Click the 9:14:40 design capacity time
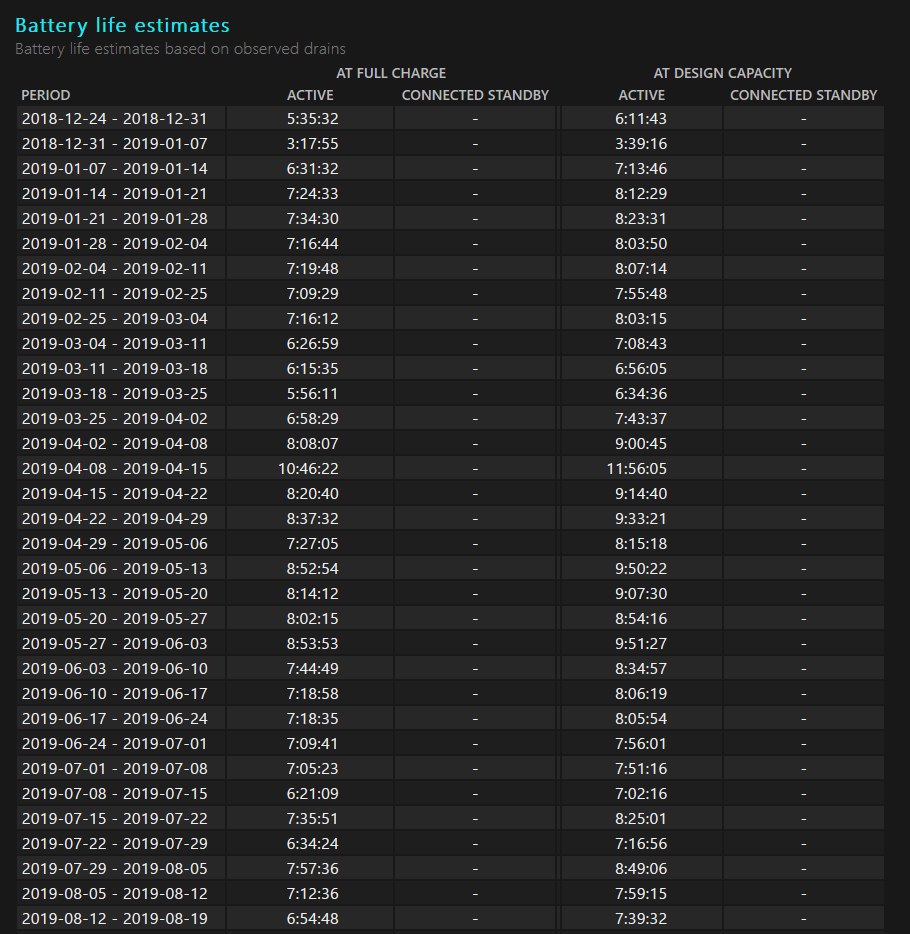 click(641, 494)
